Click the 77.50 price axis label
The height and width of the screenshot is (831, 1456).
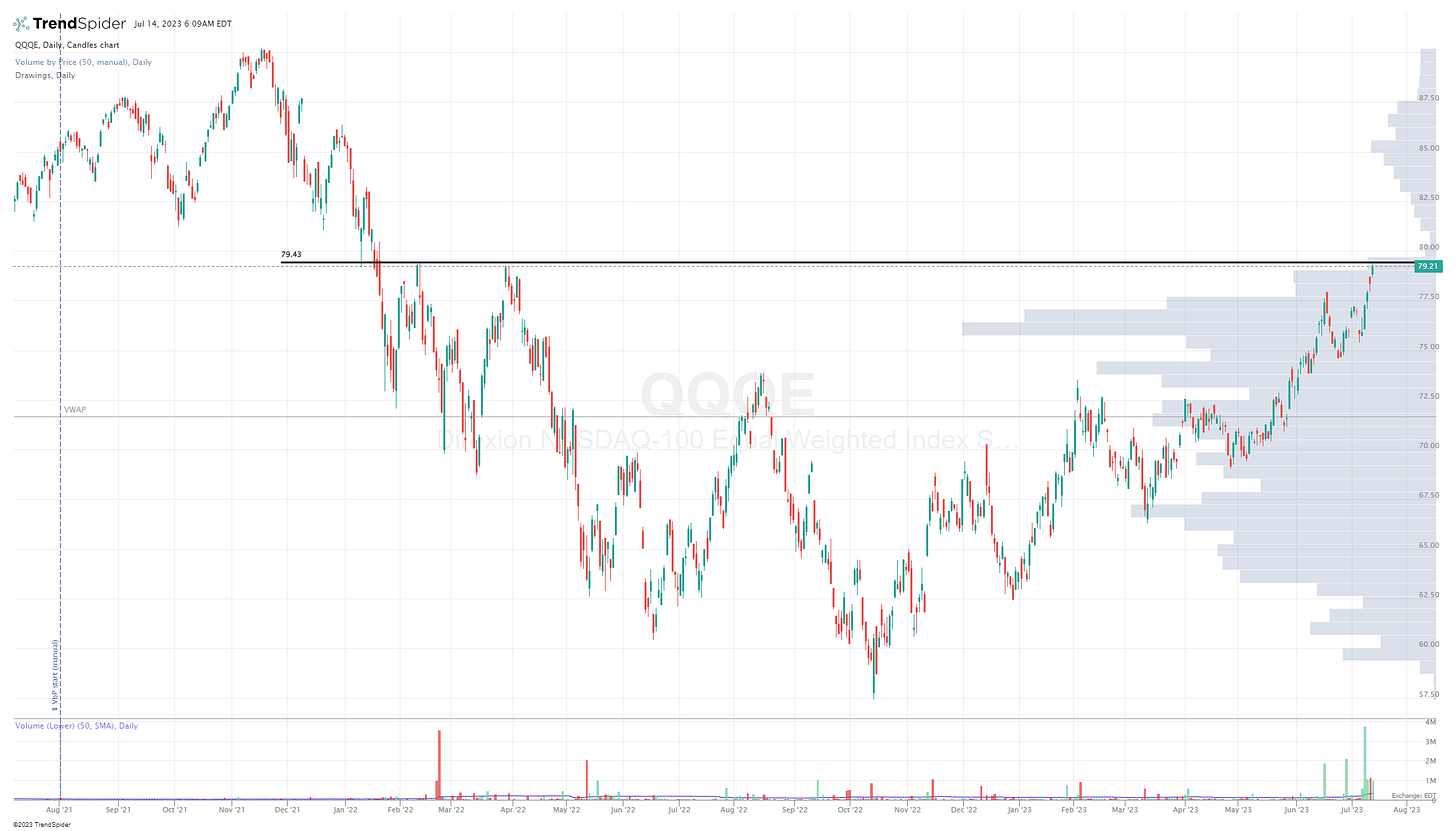click(x=1428, y=297)
